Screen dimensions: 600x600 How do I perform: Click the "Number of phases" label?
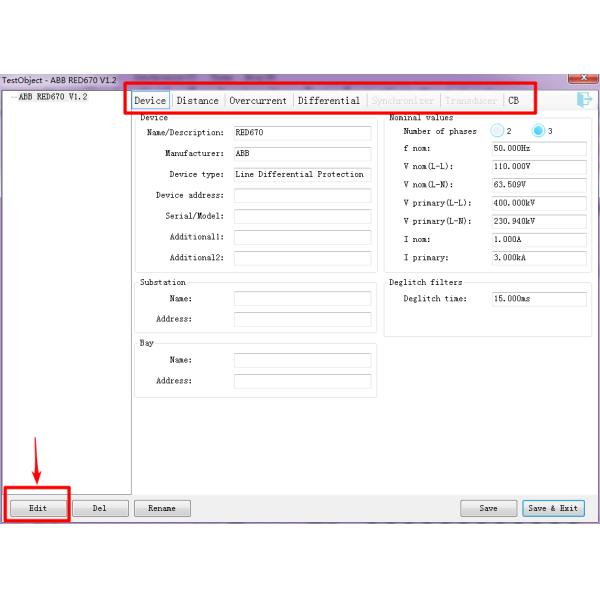tap(440, 131)
